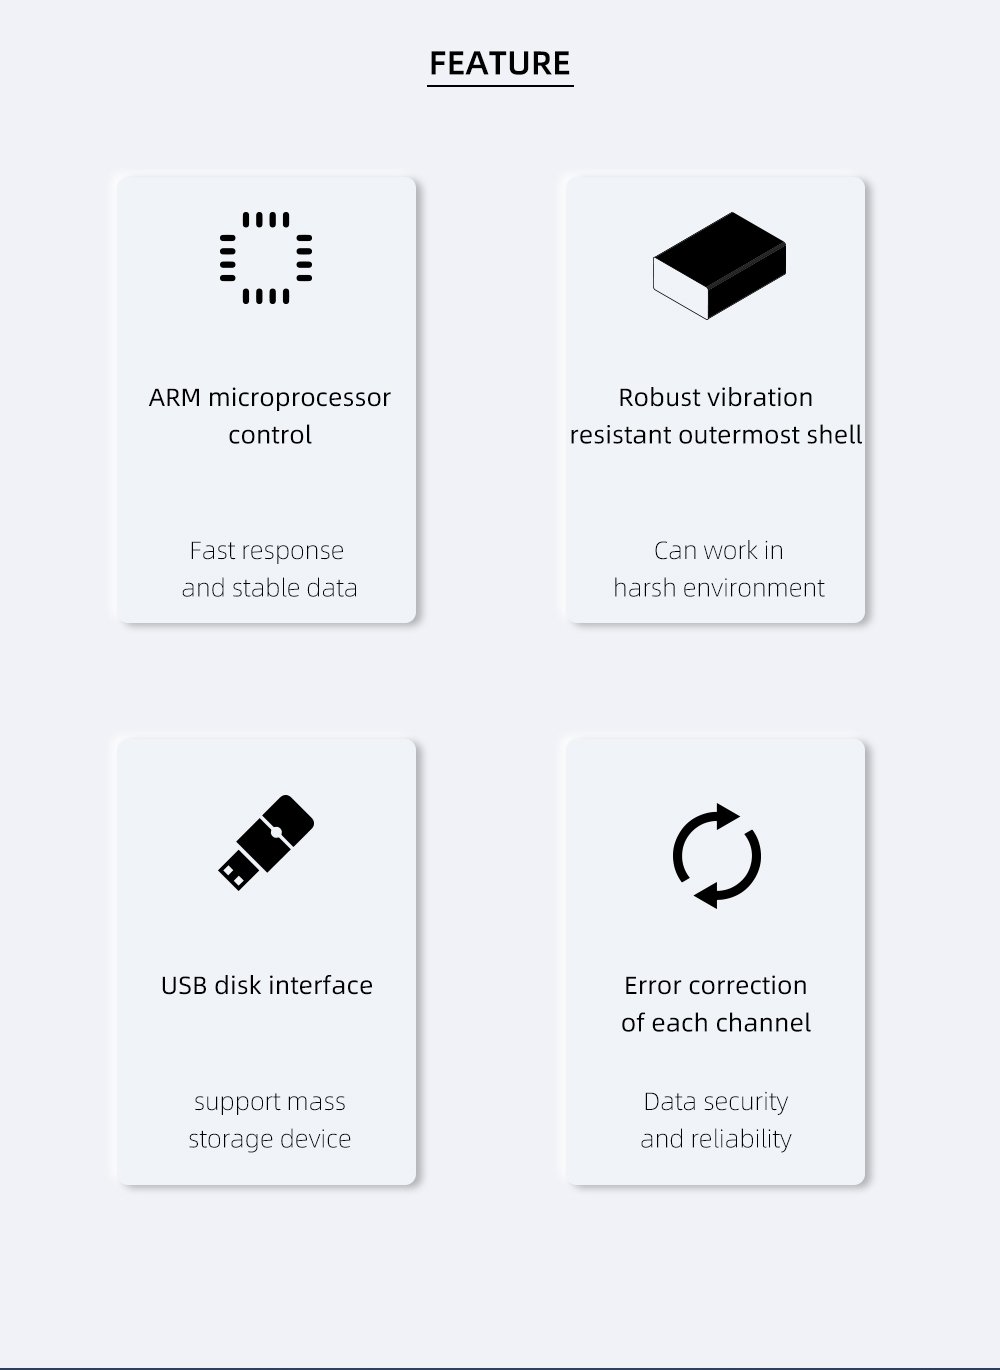Click 'USB disk interface' title
1000x1370 pixels.
point(267,985)
